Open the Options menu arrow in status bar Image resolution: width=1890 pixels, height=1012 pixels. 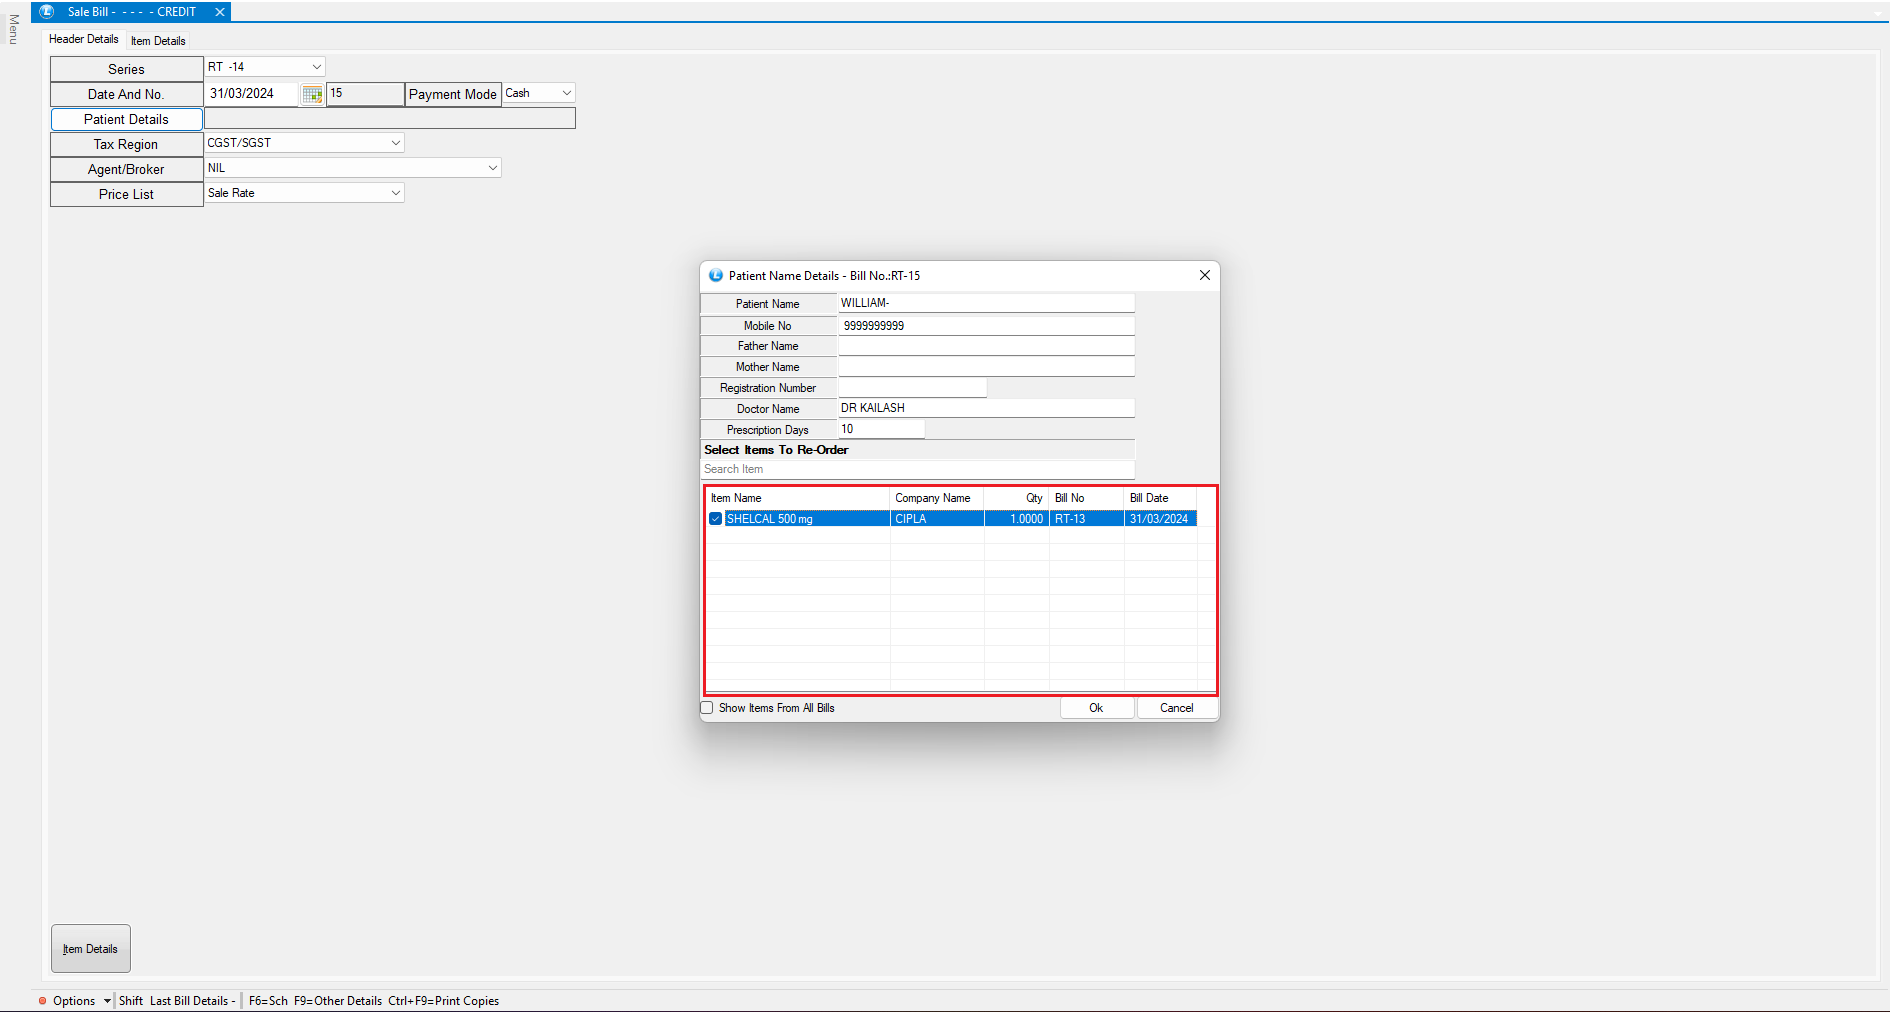(x=107, y=1001)
